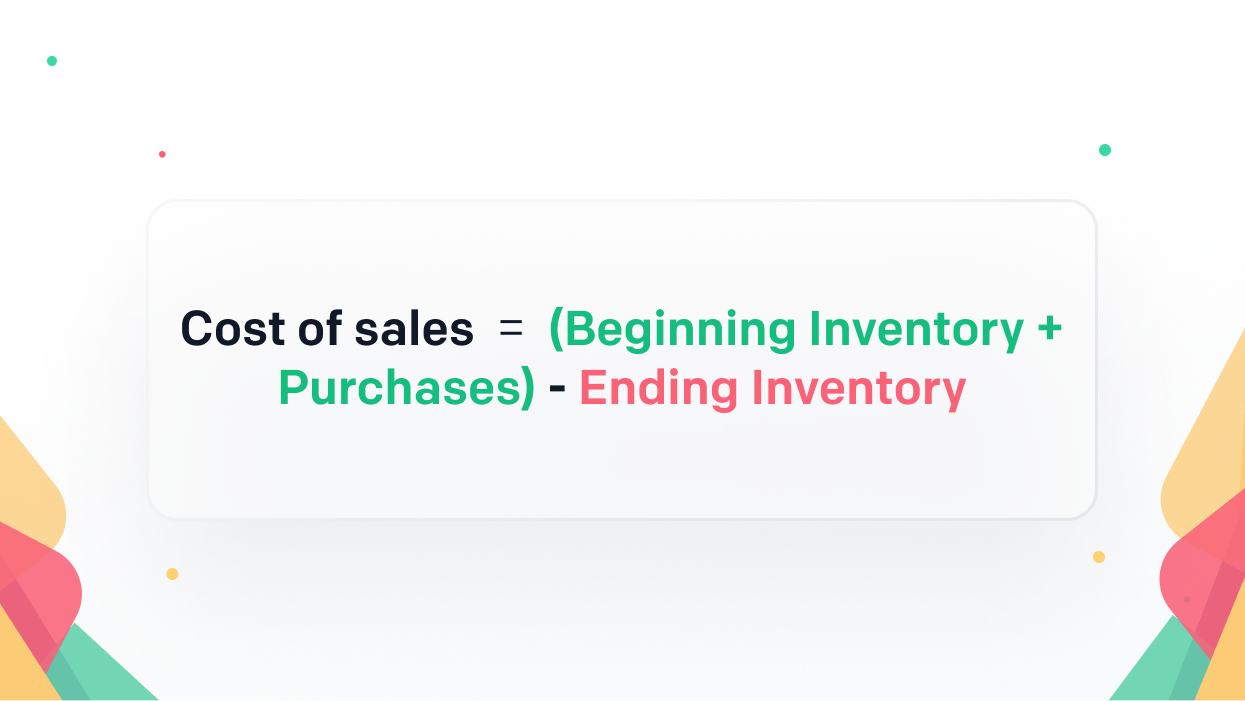Click the yellow dot below card's left side
The height and width of the screenshot is (701, 1245).
172,574
